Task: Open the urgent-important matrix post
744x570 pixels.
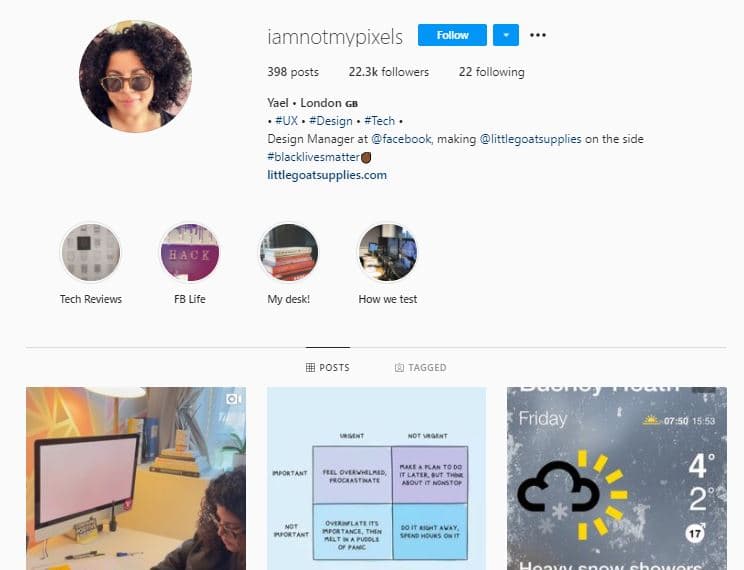Action: pyautogui.click(x=377, y=478)
